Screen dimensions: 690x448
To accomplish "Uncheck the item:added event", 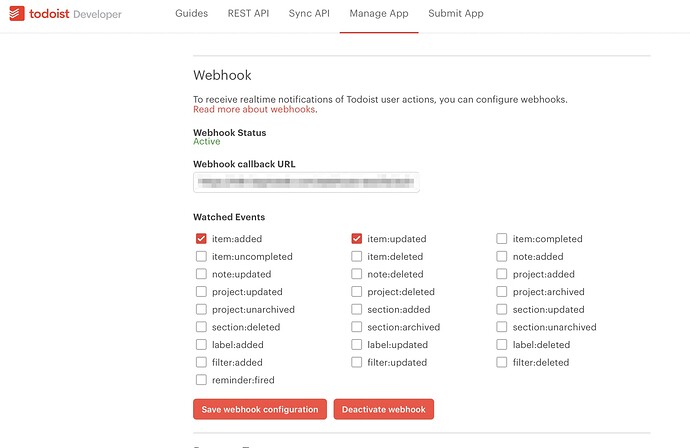I will click(x=201, y=239).
